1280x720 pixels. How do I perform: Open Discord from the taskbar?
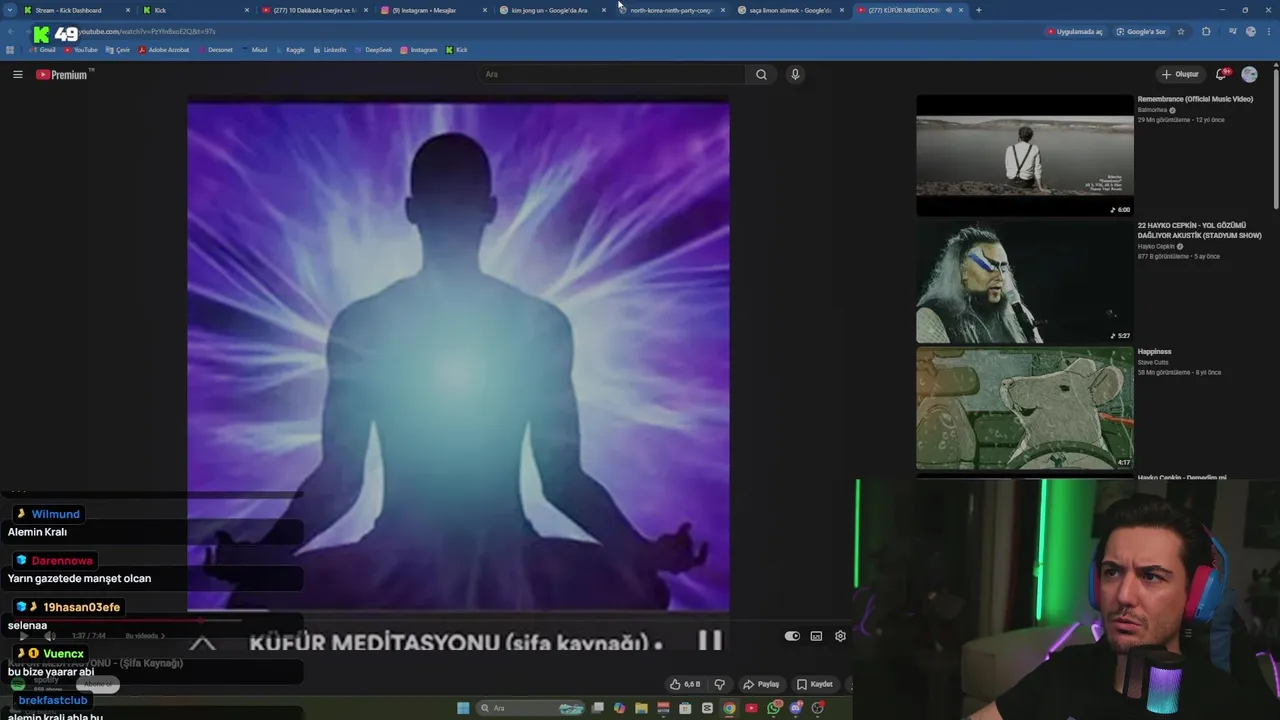click(796, 708)
